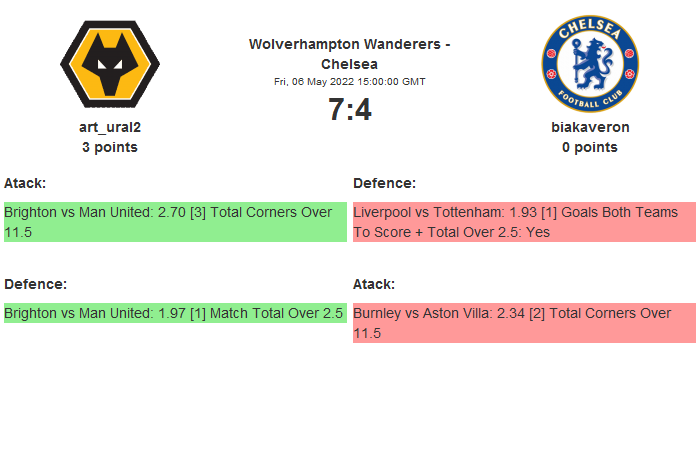Image resolution: width=700 pixels, height=460 pixels.
Task: Open the art_ural2 player profile
Action: click(x=110, y=127)
